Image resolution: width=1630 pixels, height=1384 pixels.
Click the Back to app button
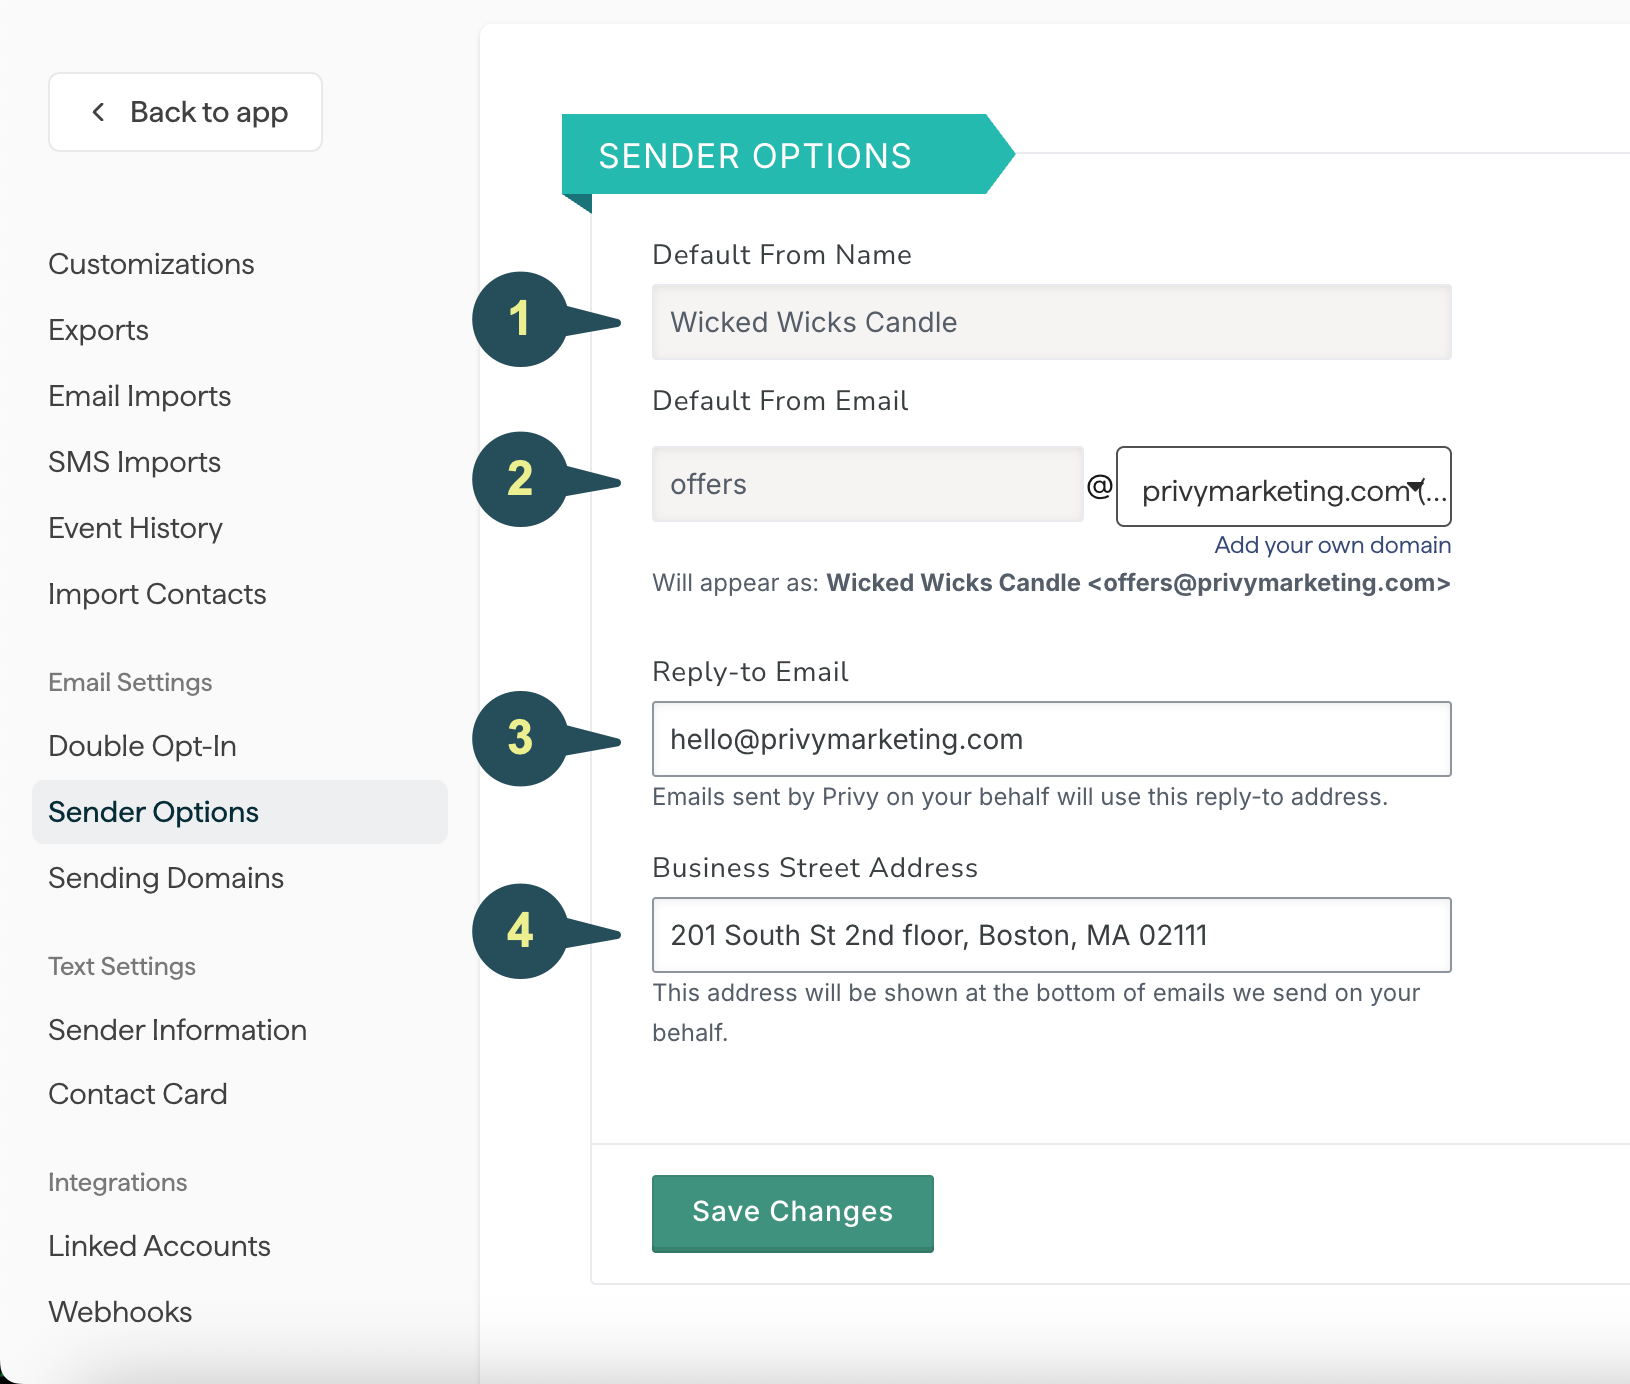coord(185,112)
